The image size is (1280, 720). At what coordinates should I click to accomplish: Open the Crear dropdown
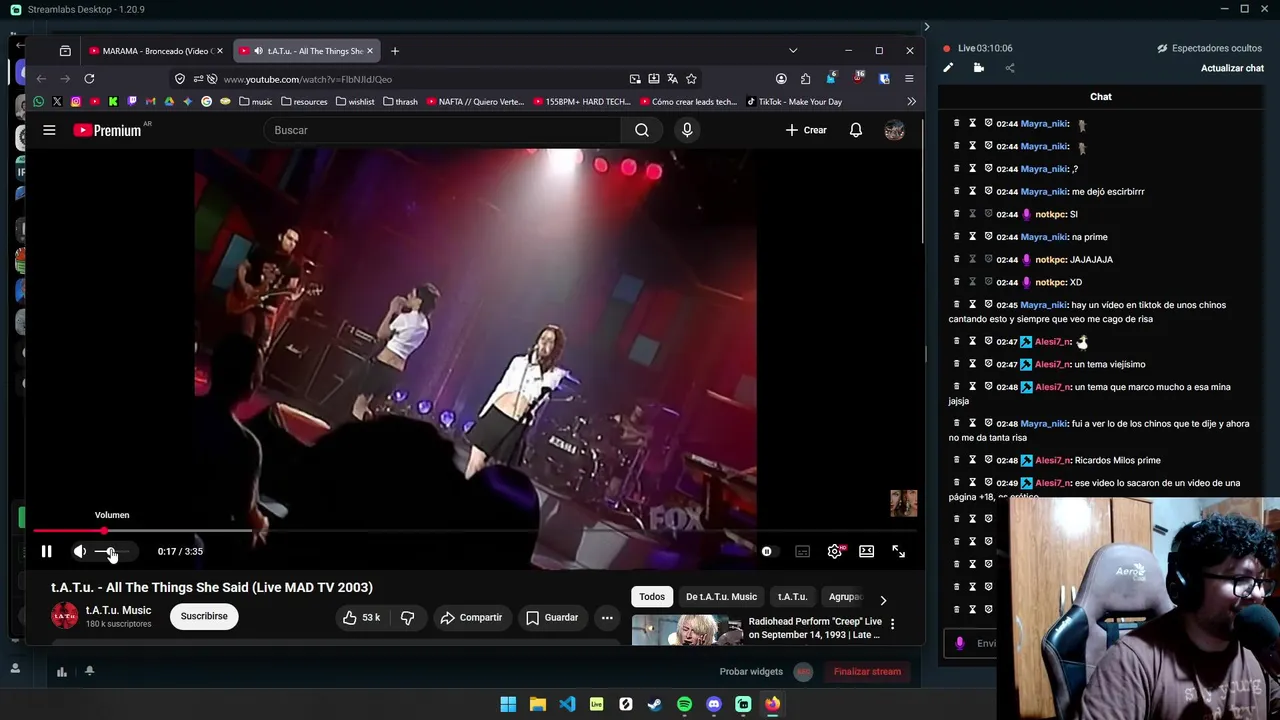806,130
